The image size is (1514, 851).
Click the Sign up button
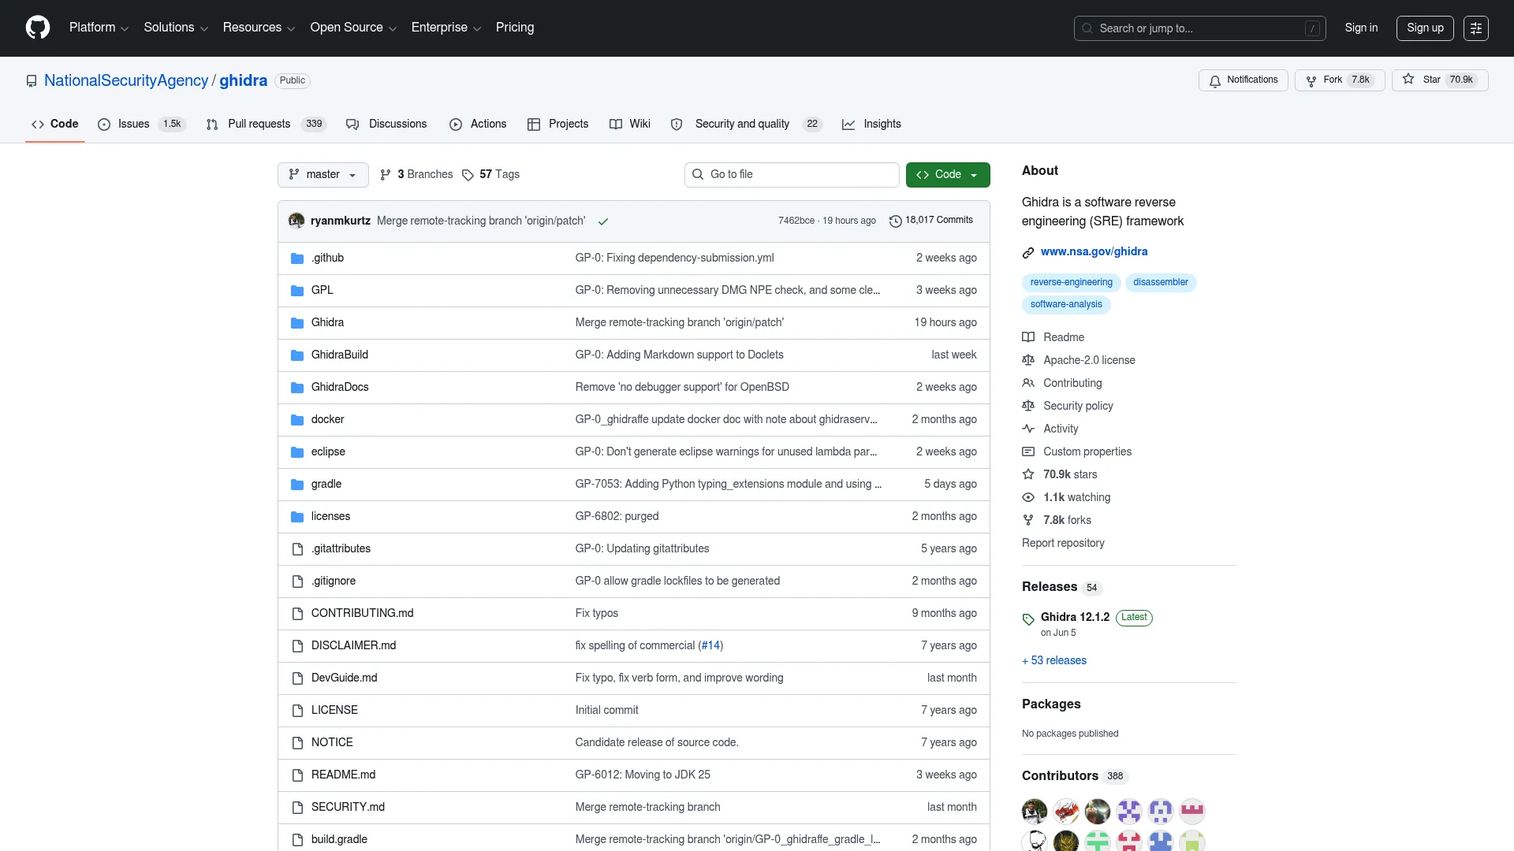1425,28
